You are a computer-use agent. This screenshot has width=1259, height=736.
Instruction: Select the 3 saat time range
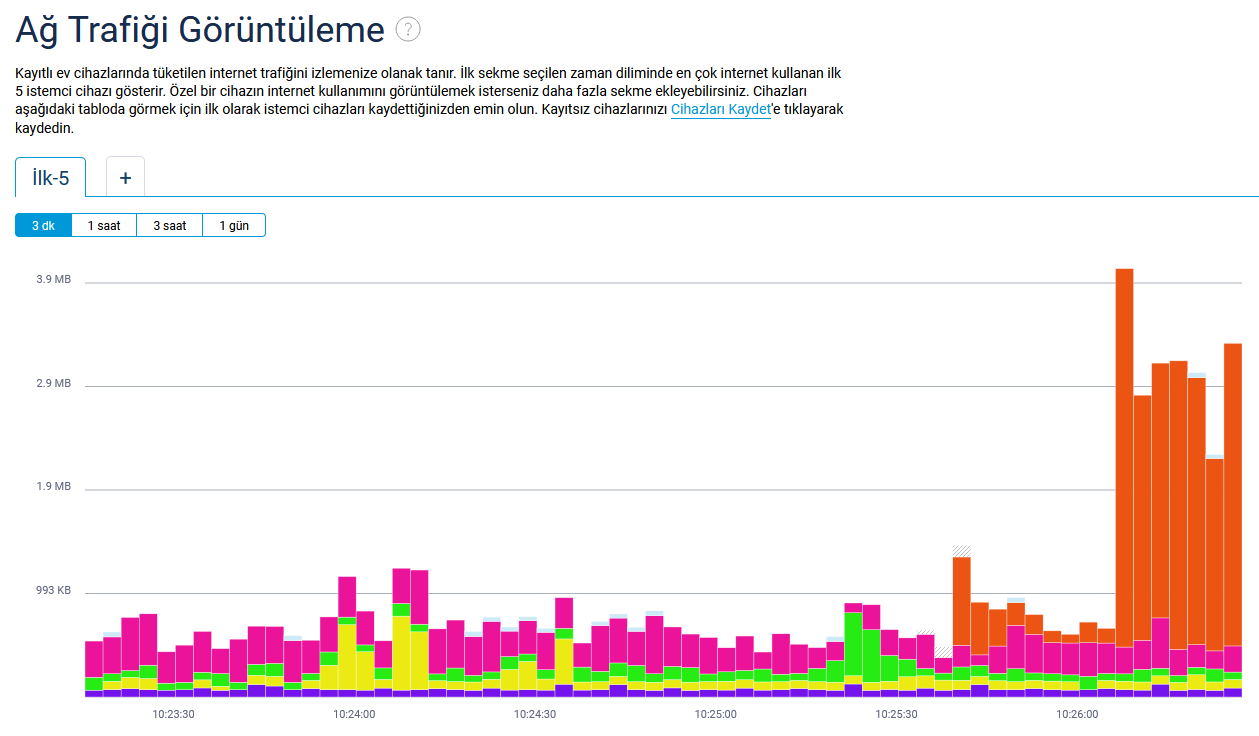(170, 225)
